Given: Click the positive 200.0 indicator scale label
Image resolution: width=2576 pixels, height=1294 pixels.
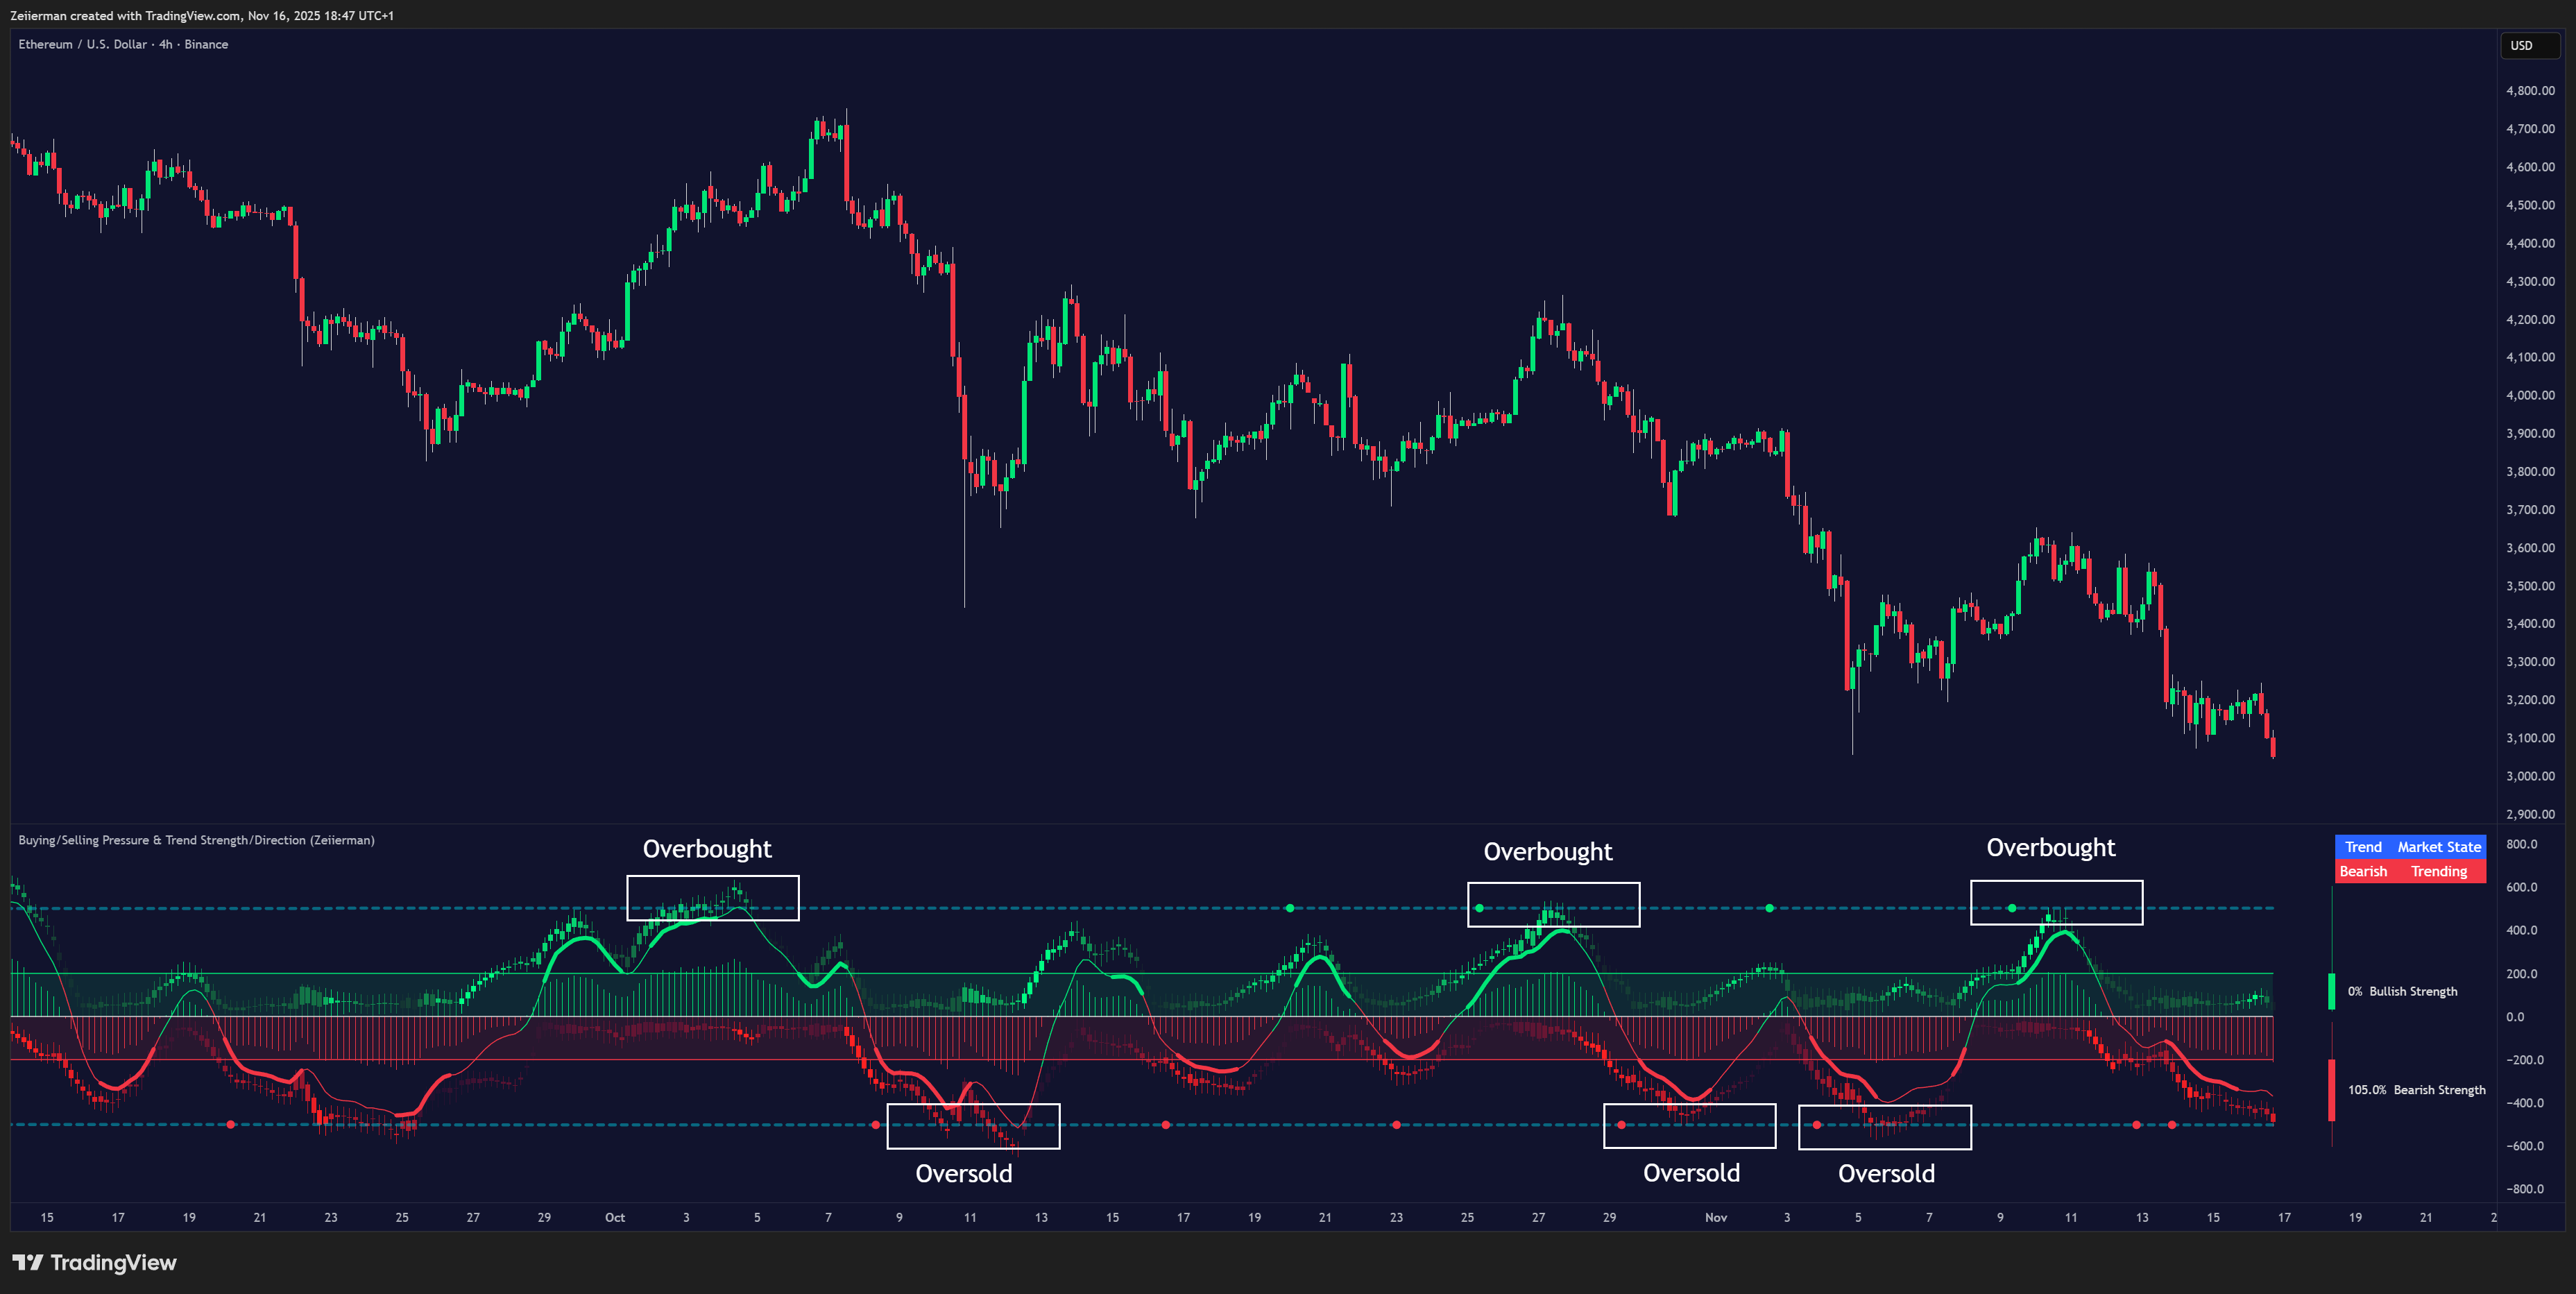Looking at the screenshot, I should (2521, 973).
